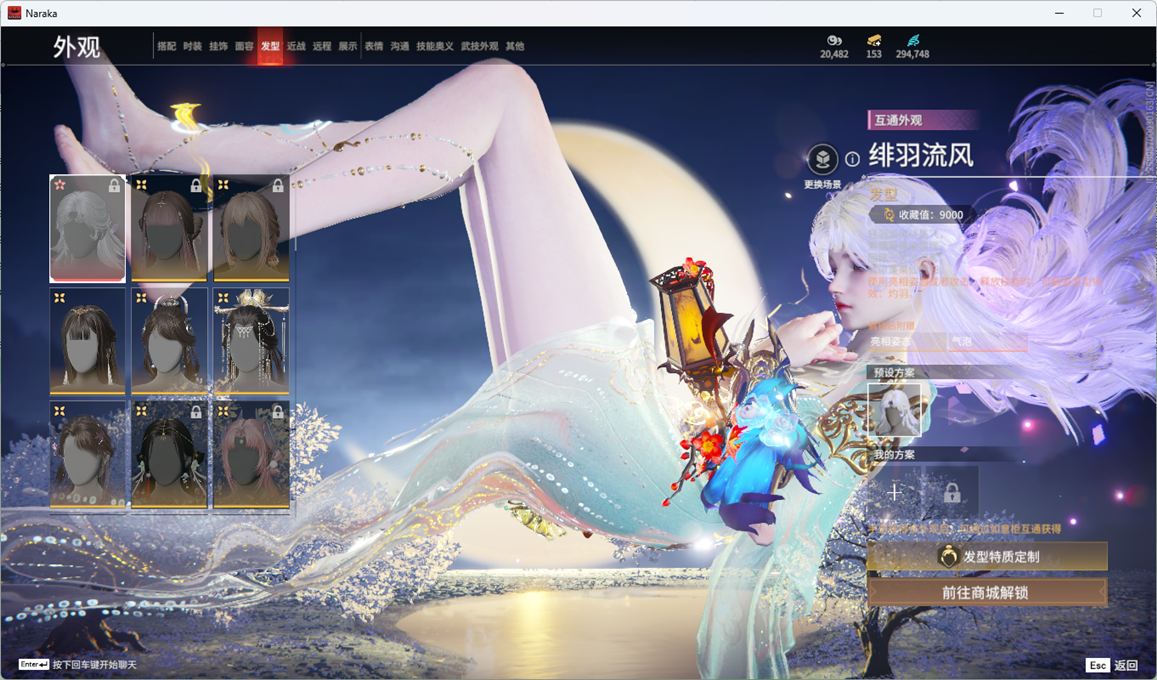Open the 搭配 tab
Image resolution: width=1157 pixels, height=680 pixels.
166,46
